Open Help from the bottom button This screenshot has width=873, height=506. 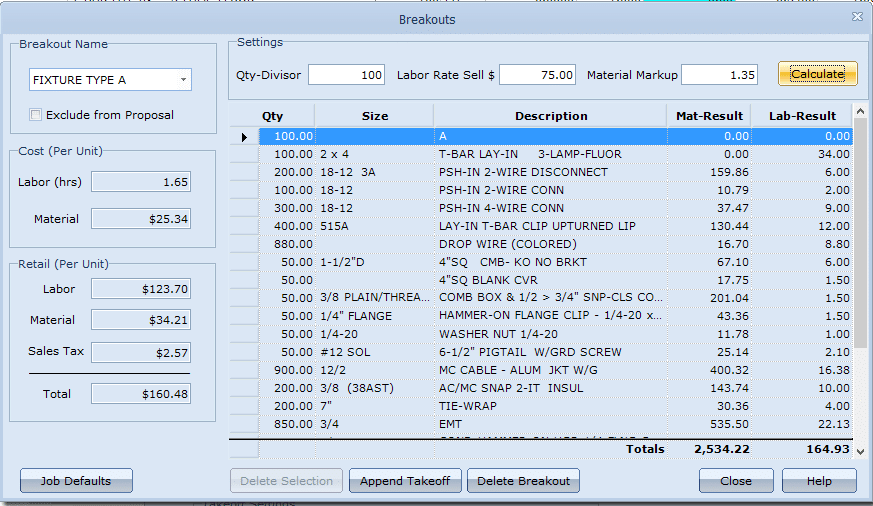(819, 481)
